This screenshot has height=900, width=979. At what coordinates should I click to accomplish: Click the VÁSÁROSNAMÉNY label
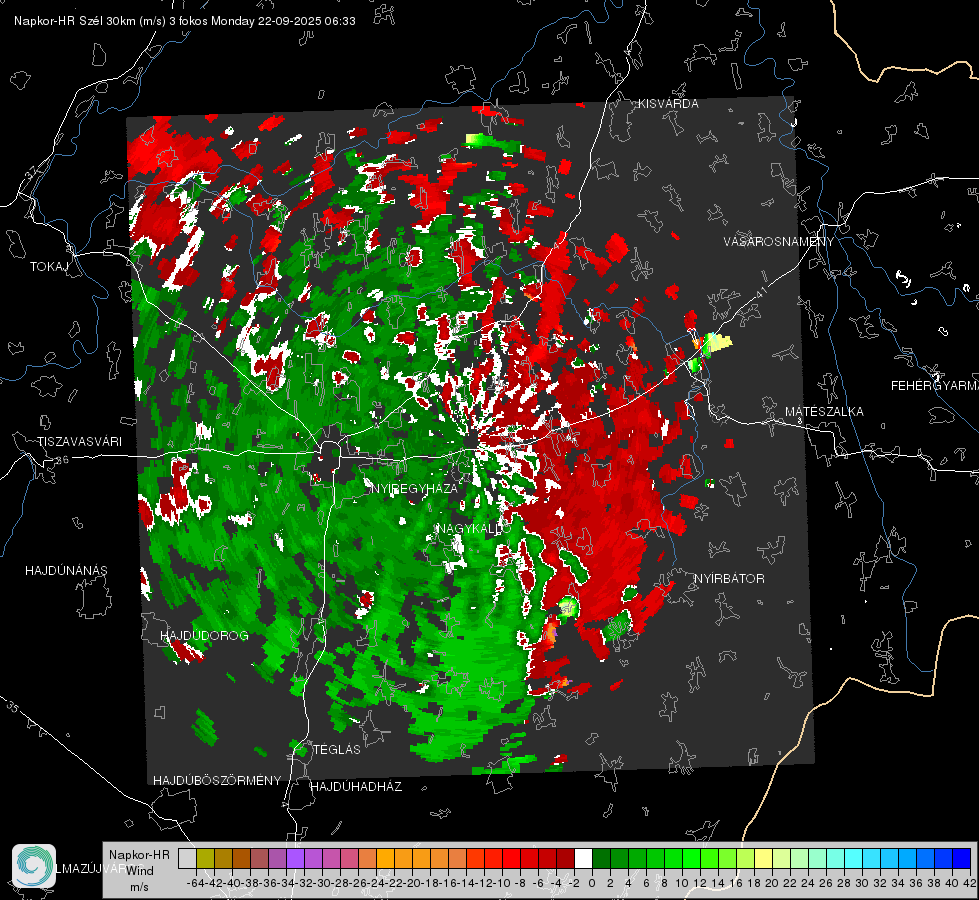coord(779,242)
